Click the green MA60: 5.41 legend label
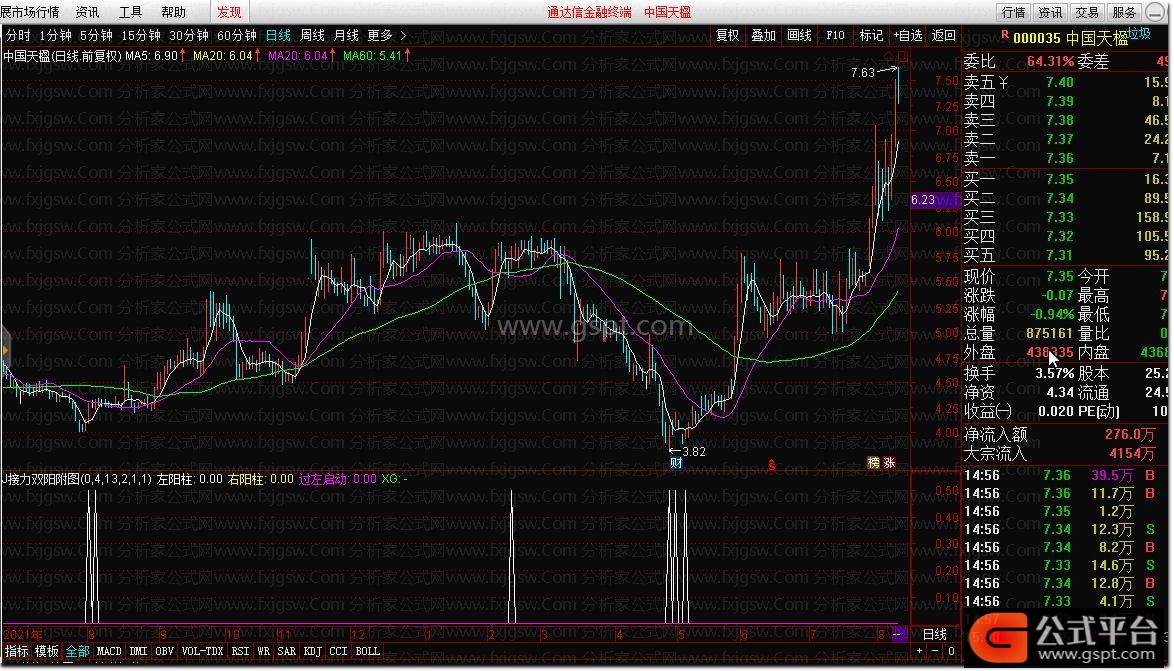Screen dimensions: 1174x671 [372, 55]
